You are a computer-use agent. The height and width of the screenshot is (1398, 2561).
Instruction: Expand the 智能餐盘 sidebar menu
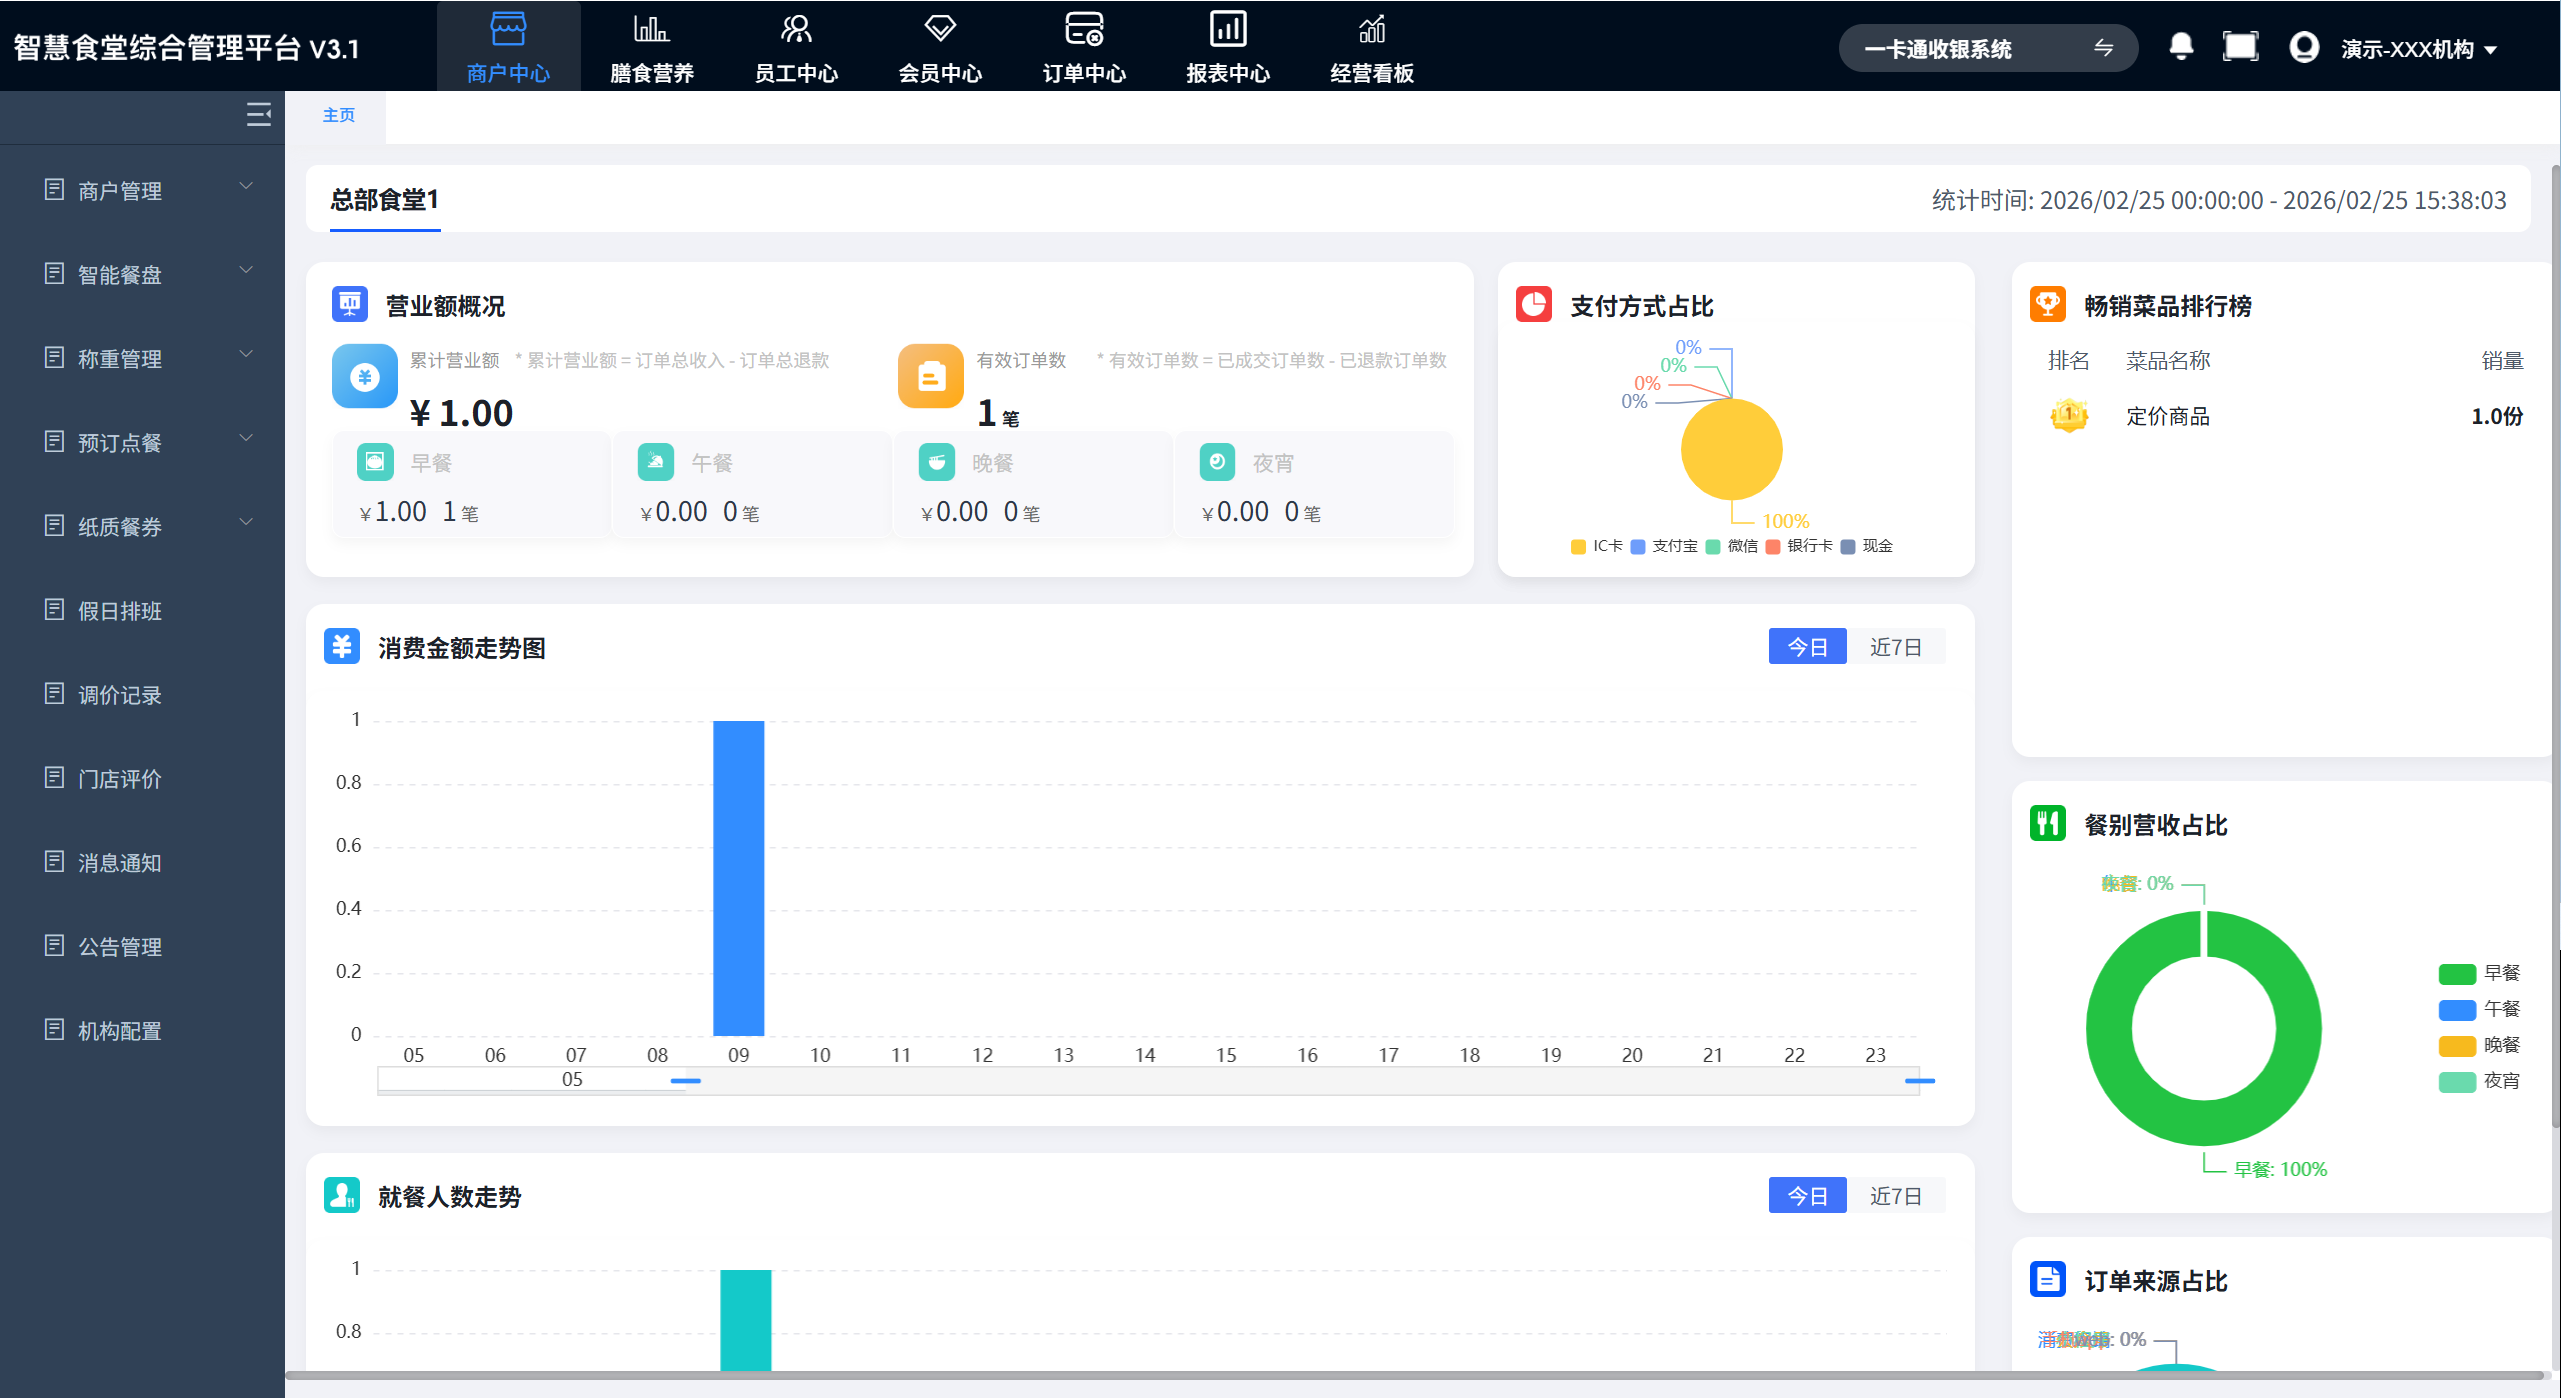coord(142,274)
